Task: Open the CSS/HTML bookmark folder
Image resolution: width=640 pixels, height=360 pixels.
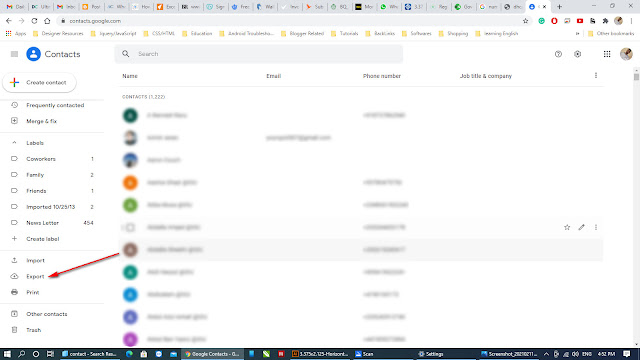Action: 159,33
